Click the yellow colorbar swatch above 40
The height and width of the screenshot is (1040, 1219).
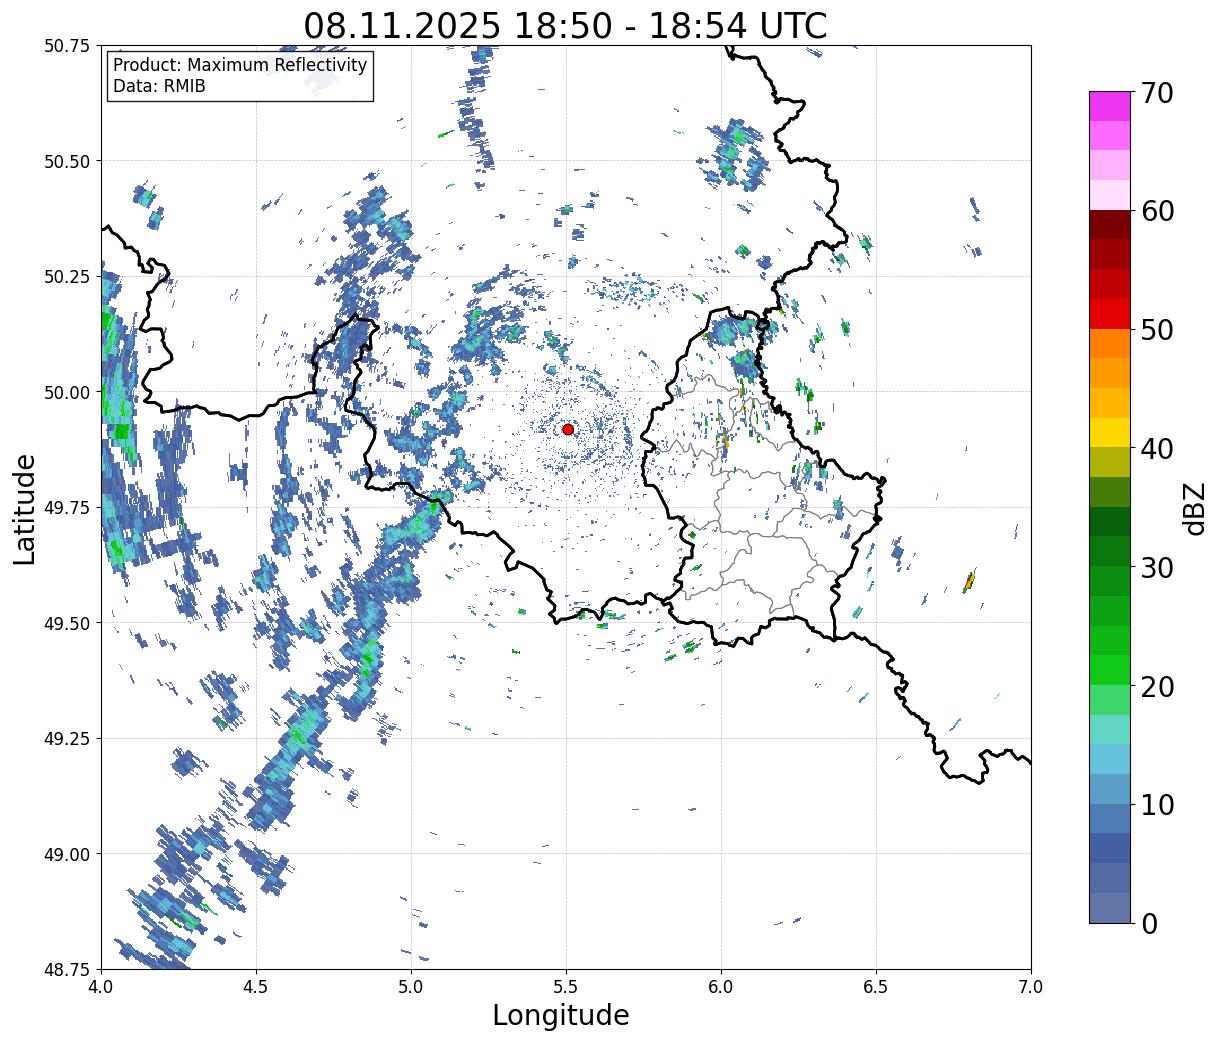[x=1110, y=432]
